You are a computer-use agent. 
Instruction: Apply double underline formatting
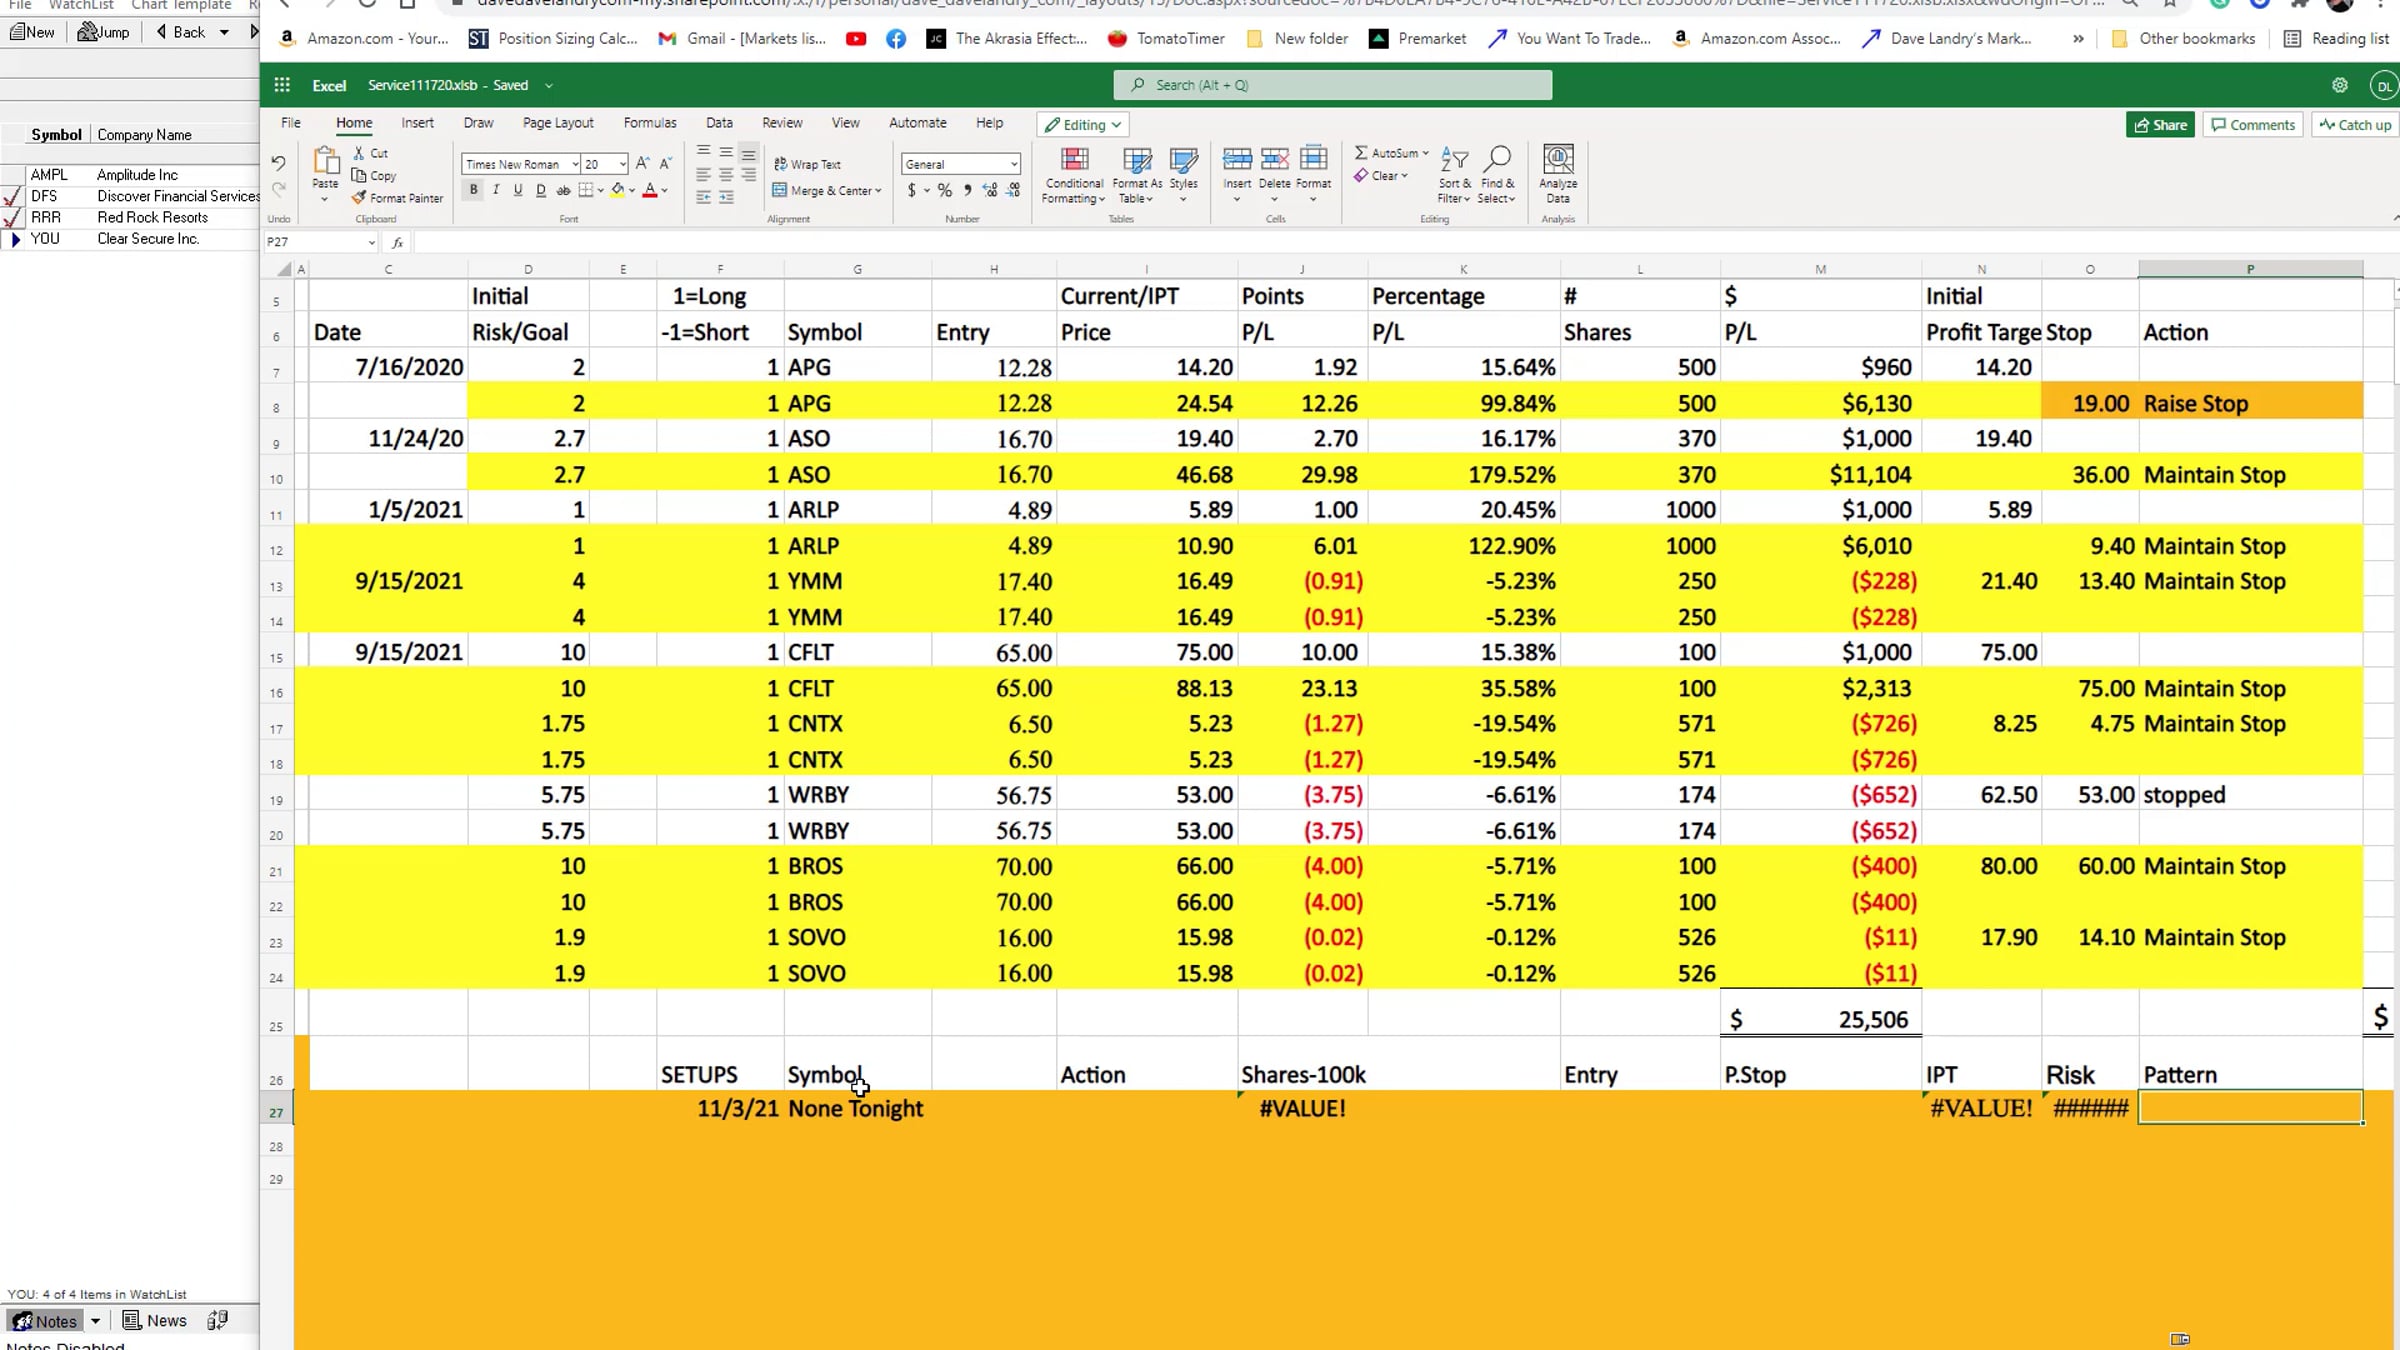541,190
